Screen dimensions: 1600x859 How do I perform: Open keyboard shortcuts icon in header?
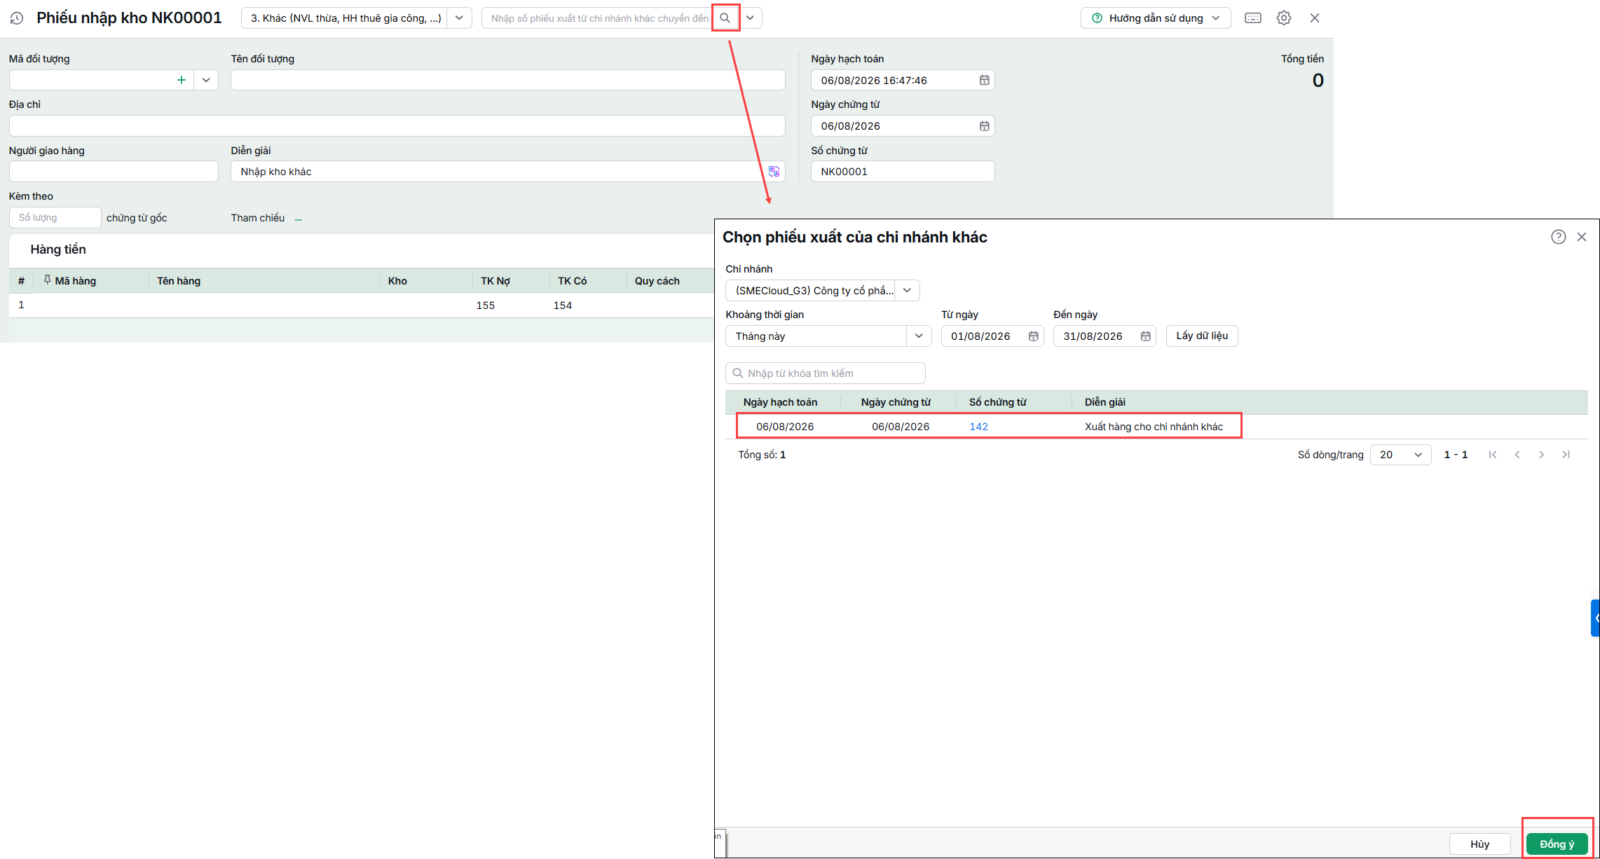tap(1253, 18)
